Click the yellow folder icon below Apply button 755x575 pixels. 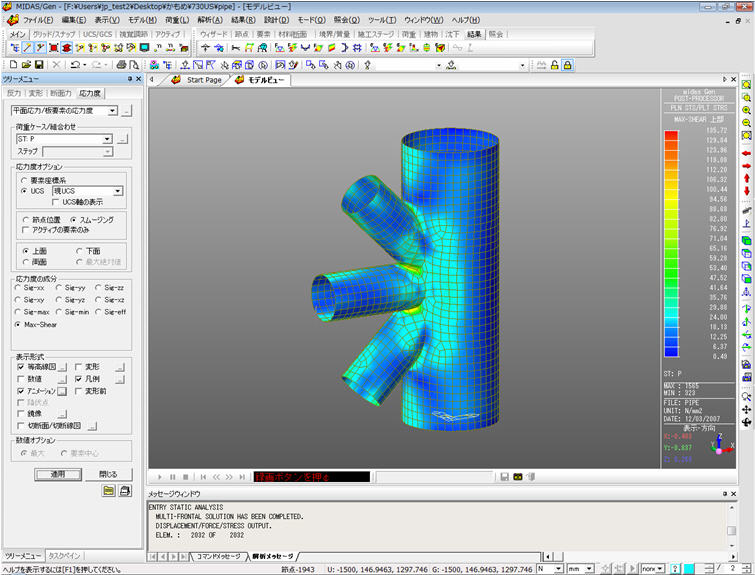pyautogui.click(x=109, y=491)
